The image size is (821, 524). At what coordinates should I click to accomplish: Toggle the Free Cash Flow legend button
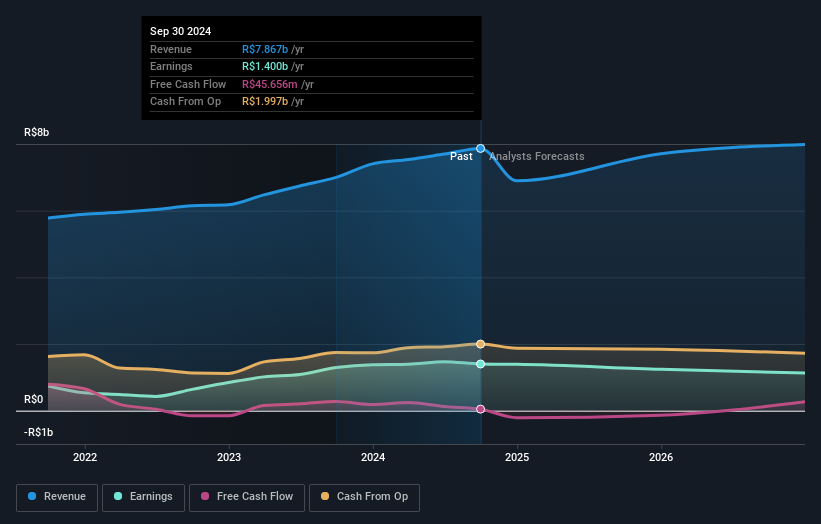(x=247, y=497)
